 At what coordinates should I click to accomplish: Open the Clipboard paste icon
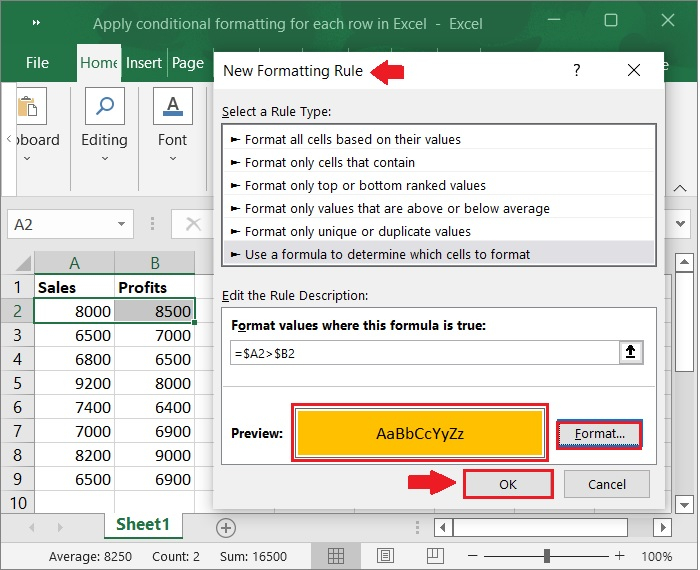(31, 106)
